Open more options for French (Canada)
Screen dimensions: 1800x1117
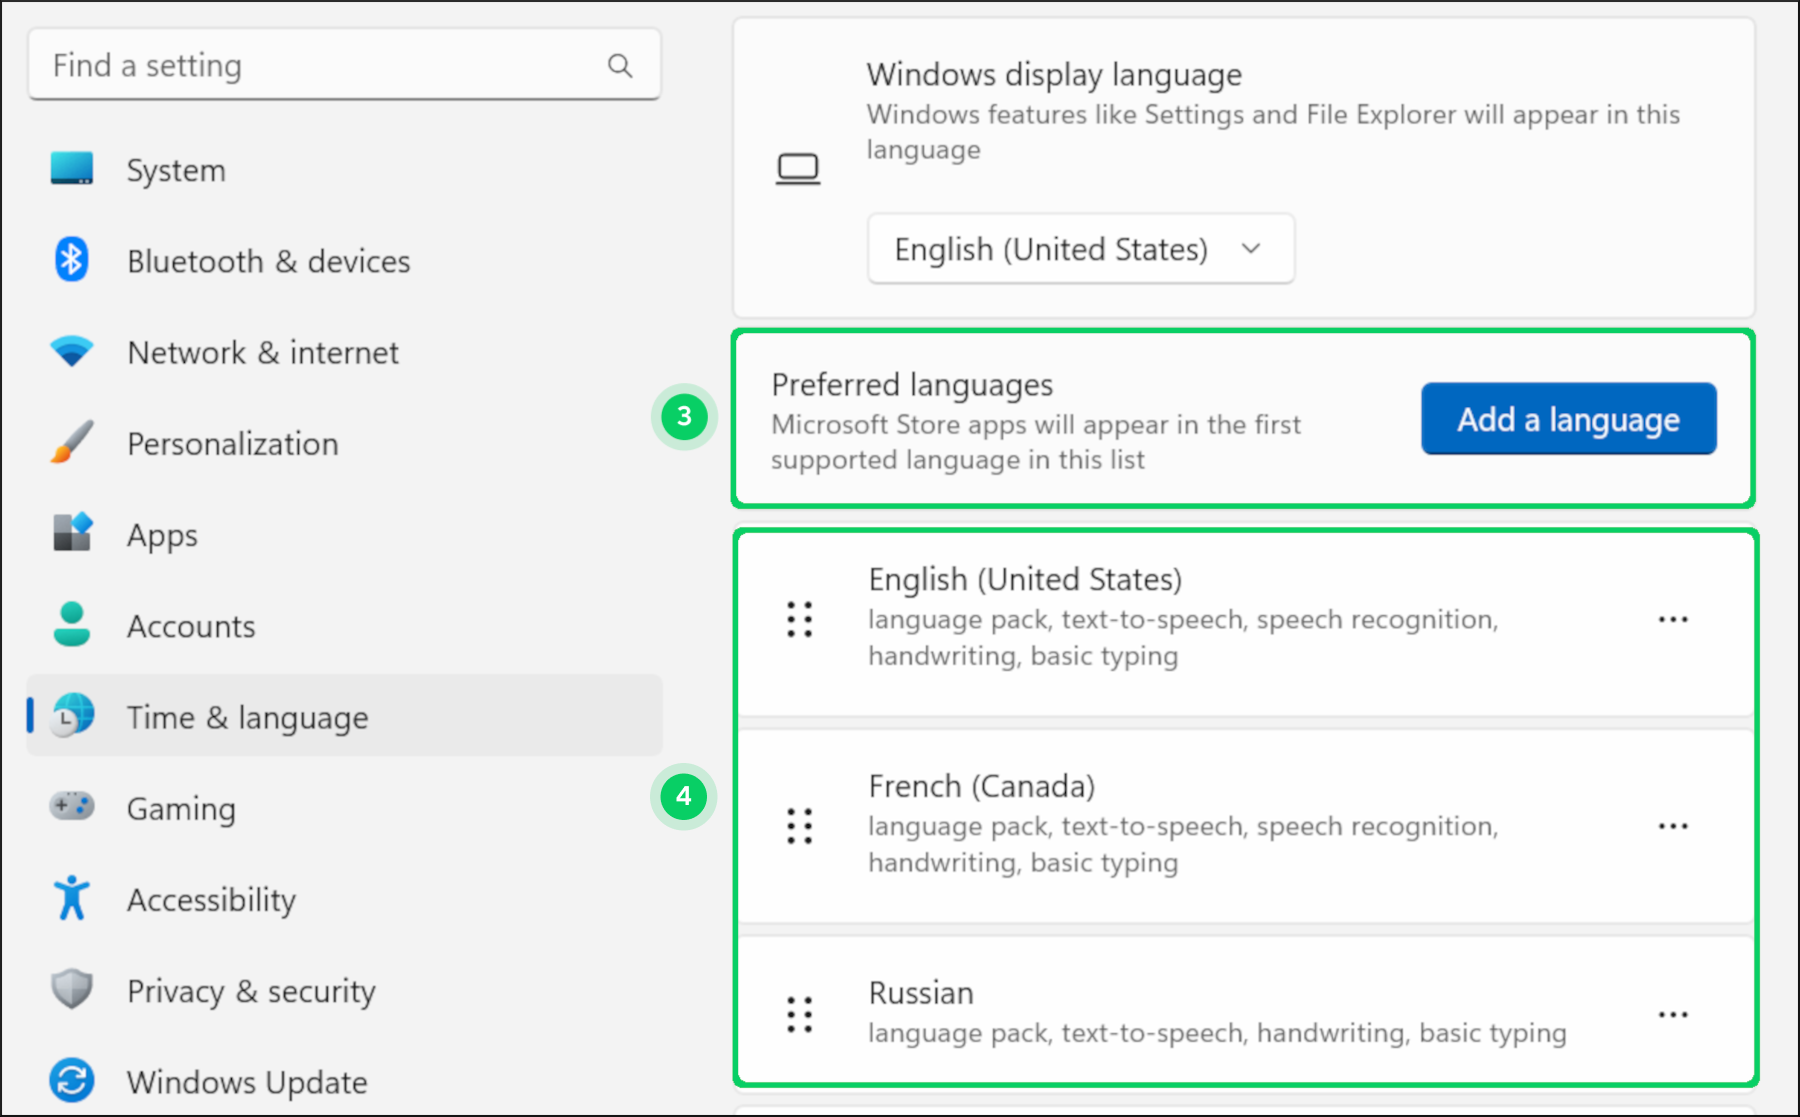(1672, 827)
